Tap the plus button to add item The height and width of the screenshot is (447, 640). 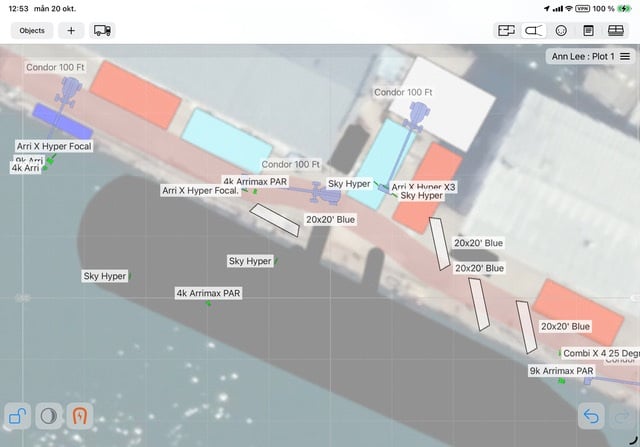[71, 30]
